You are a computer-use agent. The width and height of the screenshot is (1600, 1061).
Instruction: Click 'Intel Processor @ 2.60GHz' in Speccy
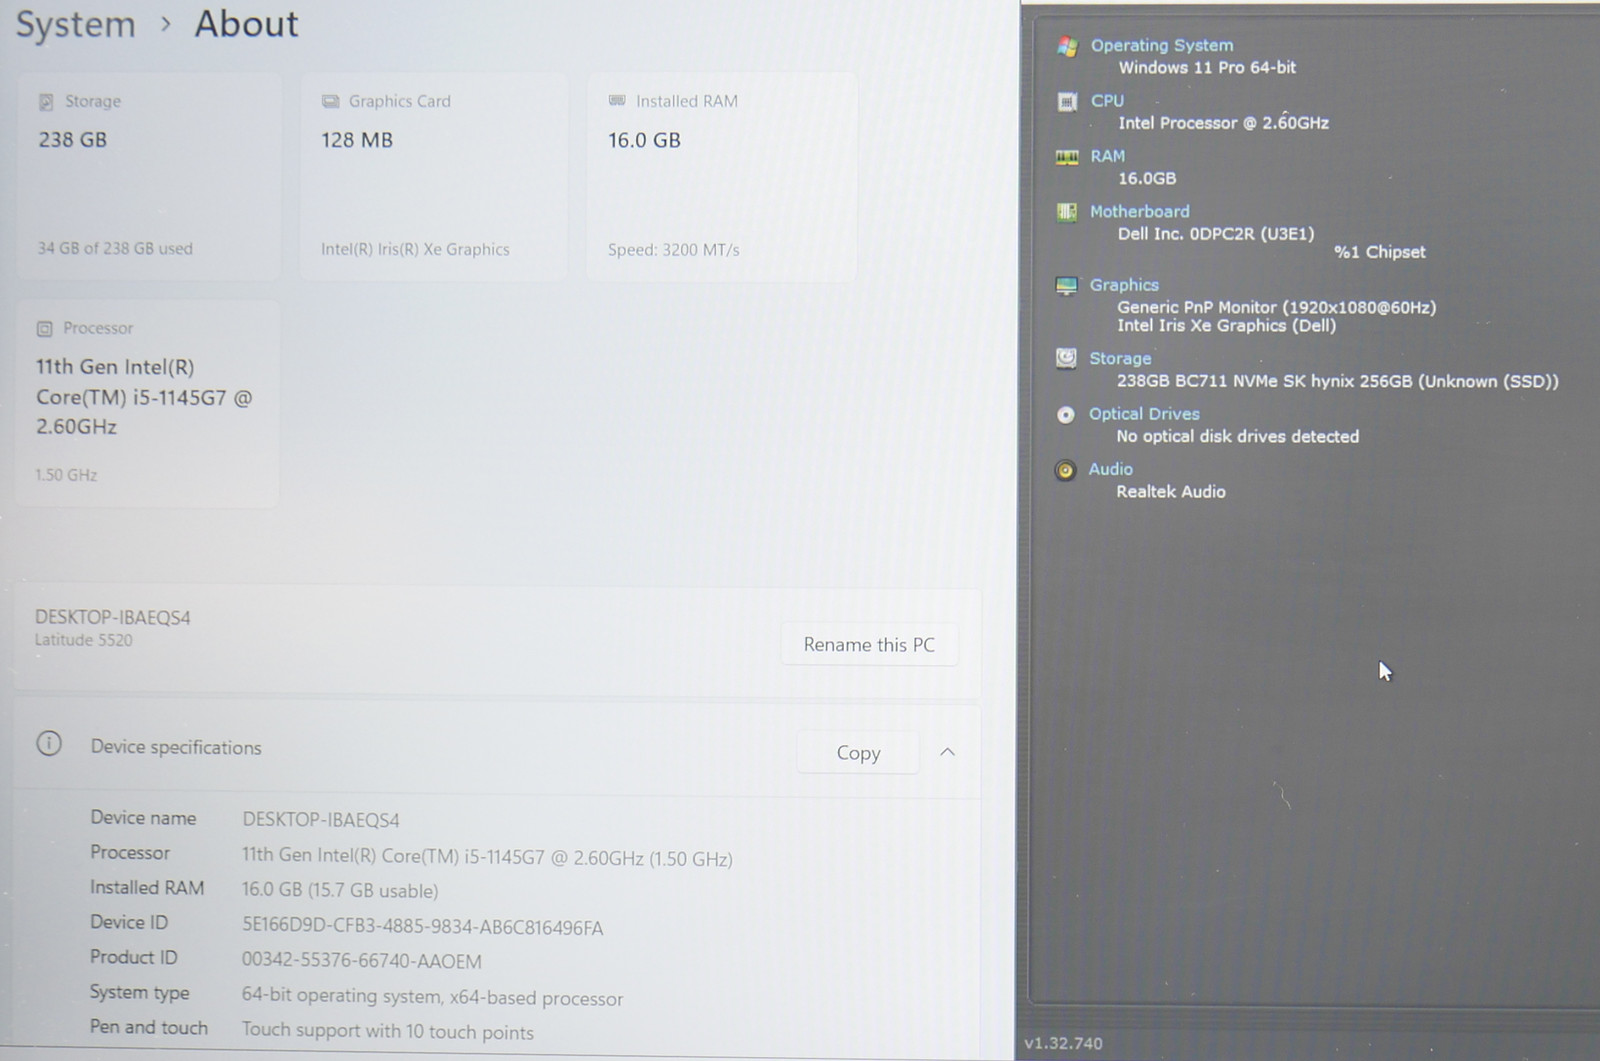[x=1223, y=122]
